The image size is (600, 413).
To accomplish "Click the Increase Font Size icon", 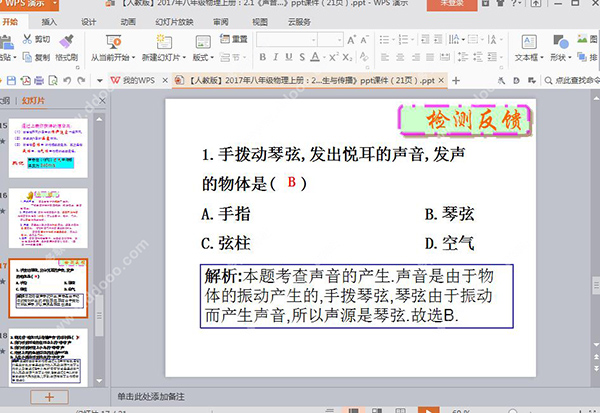I will (351, 40).
